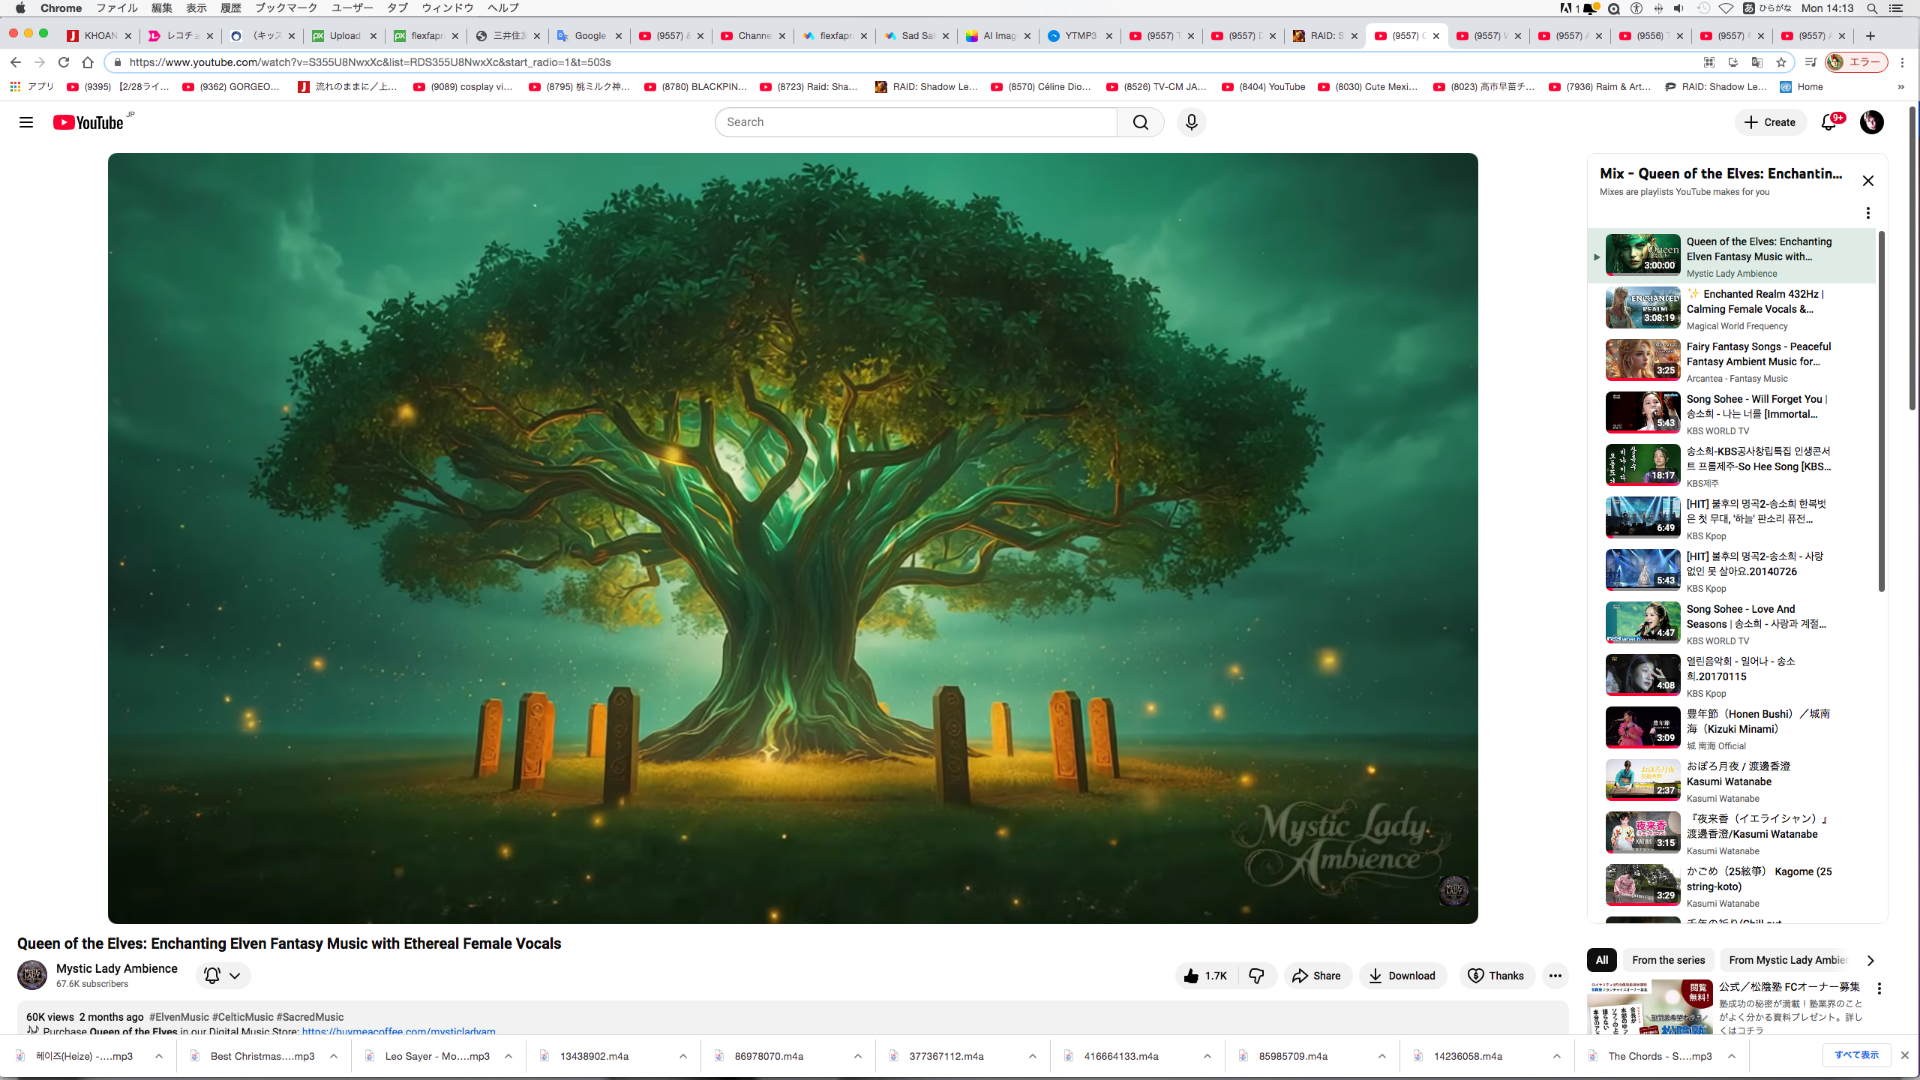Open Mystic Lady Ambience channel link
Screen dimensions: 1920x1080
117,968
